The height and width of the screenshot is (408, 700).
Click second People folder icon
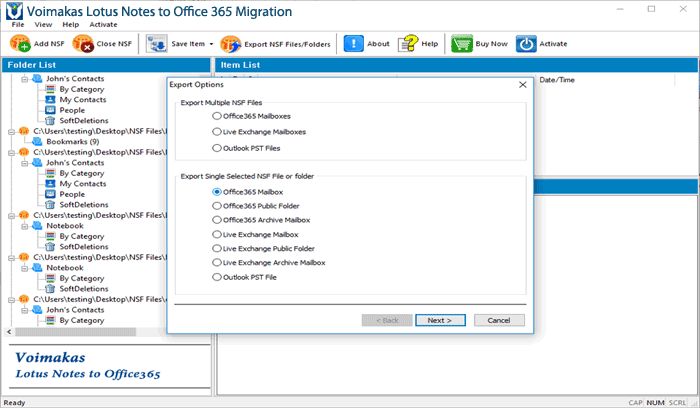[x=50, y=194]
